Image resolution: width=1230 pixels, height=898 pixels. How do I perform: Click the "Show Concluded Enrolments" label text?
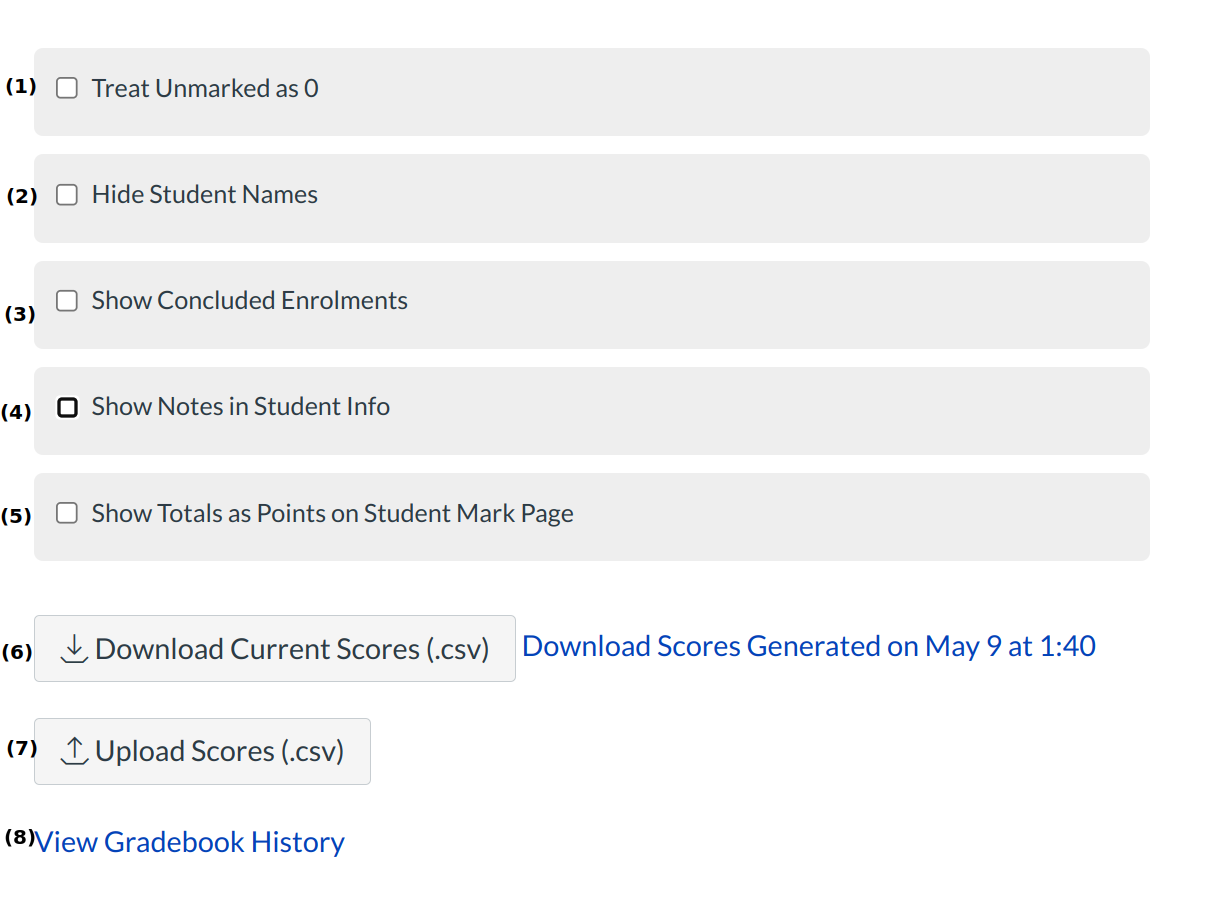(x=250, y=301)
